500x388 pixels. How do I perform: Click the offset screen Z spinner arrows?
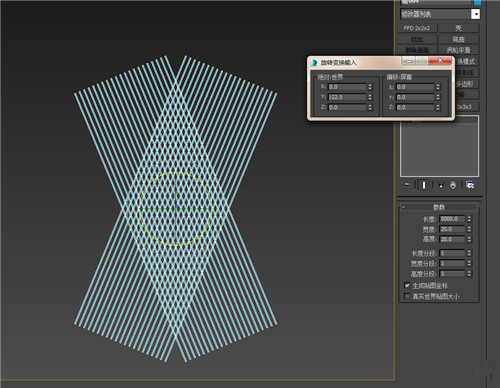coord(438,107)
